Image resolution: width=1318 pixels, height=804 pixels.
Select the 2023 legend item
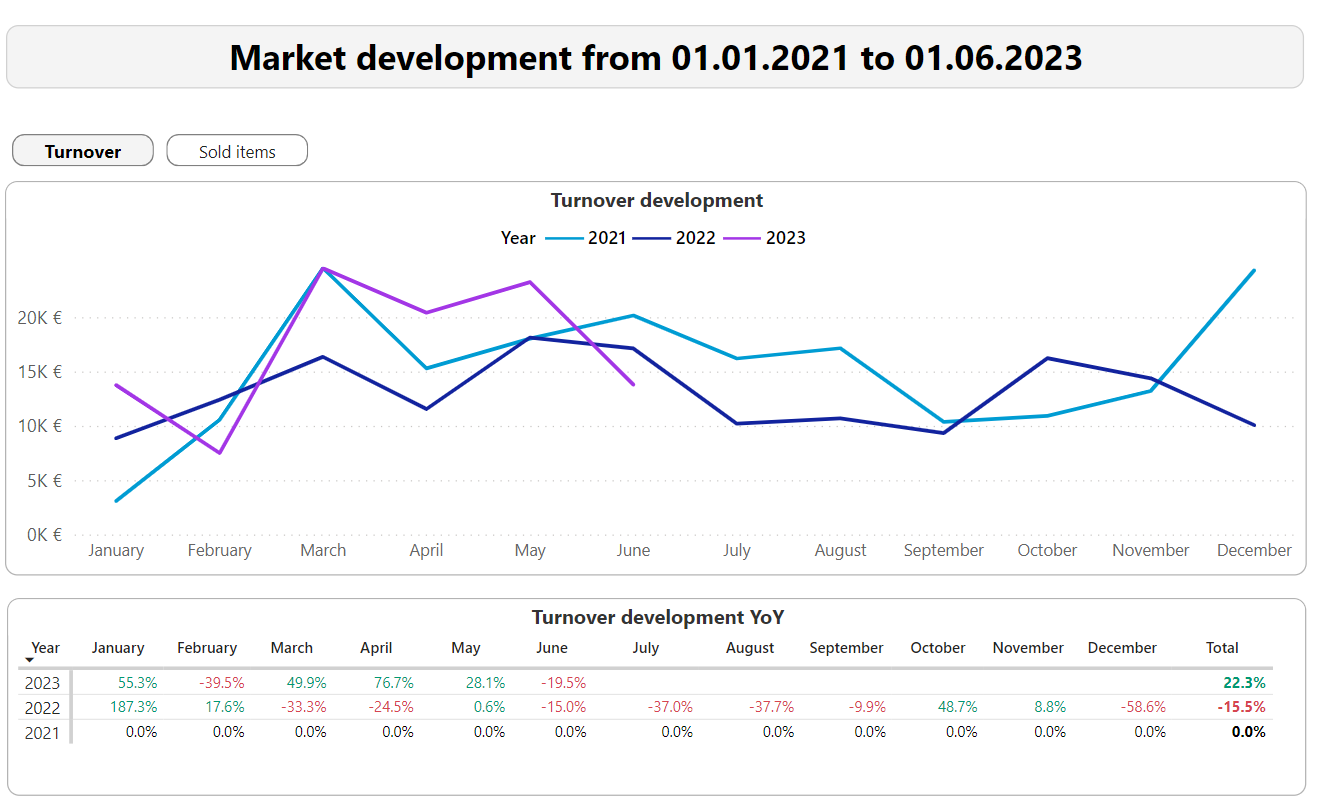(777, 238)
